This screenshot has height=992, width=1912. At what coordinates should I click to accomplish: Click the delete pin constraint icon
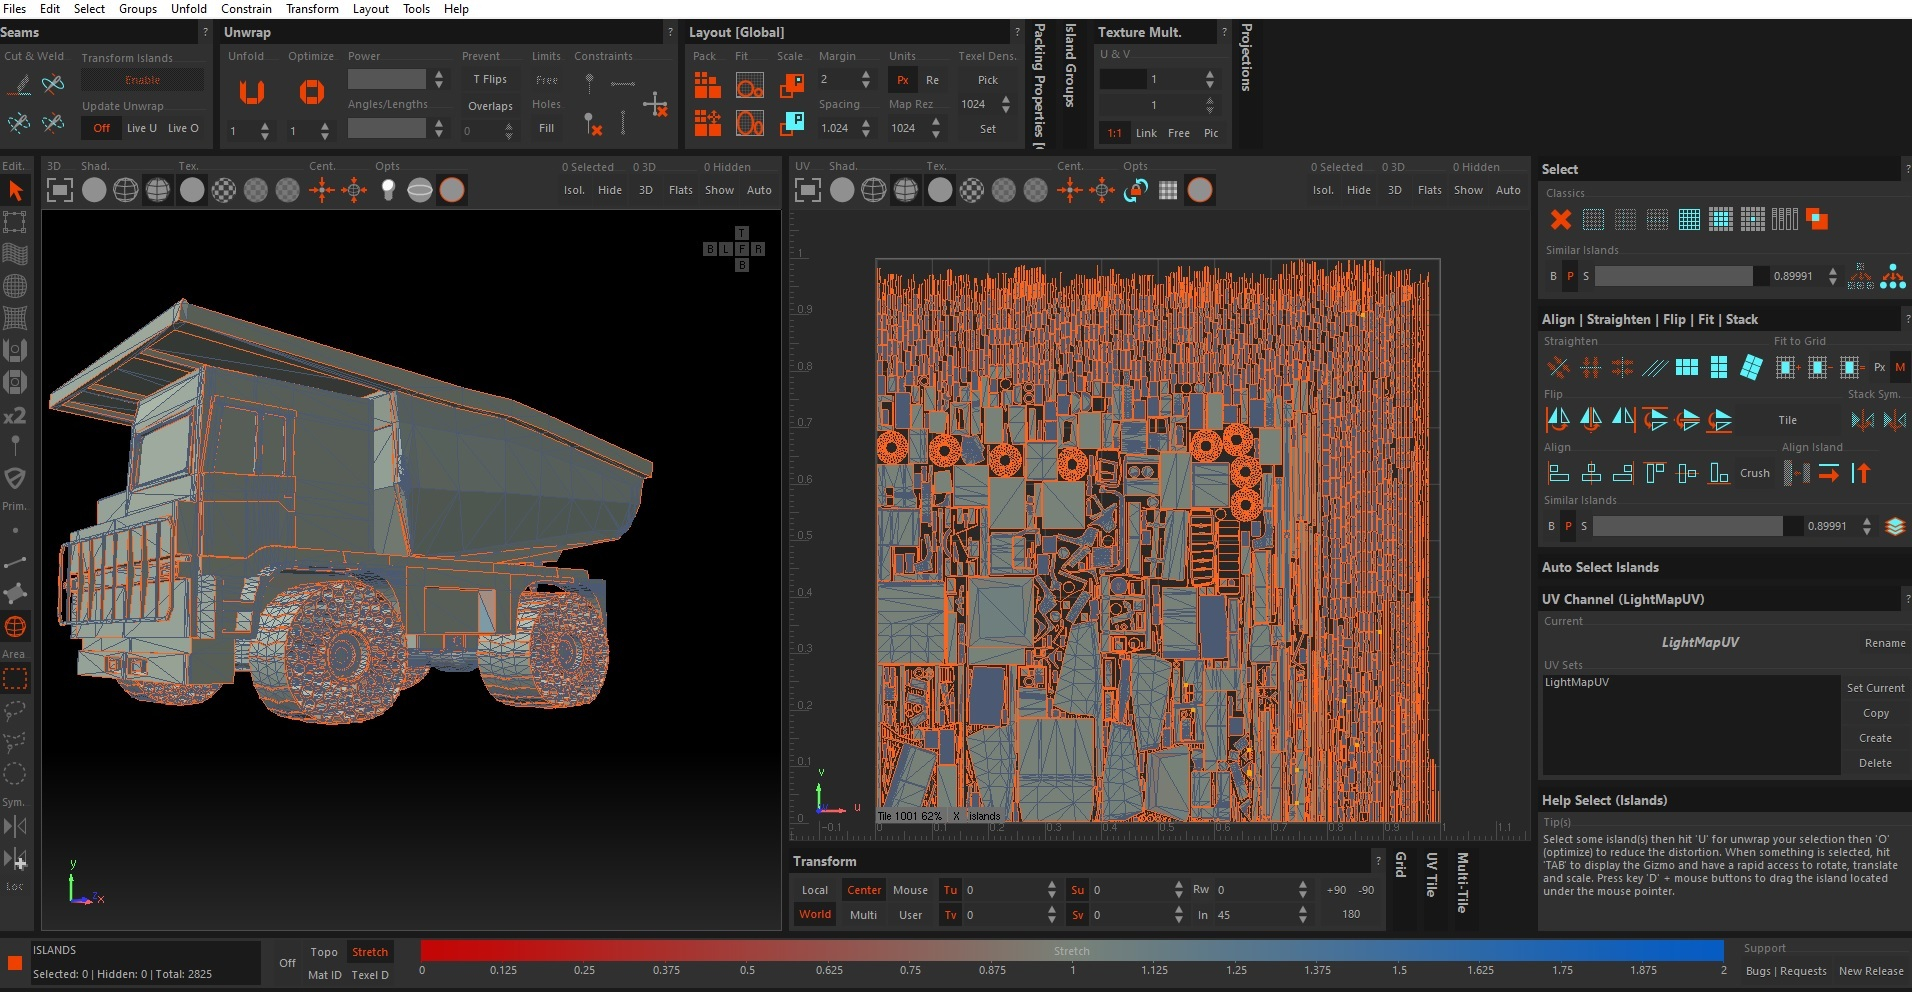[593, 124]
